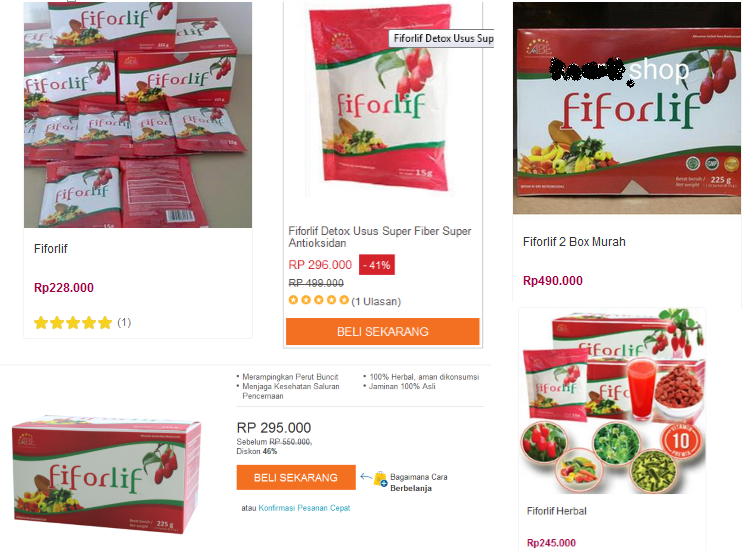Open the Fiforlif 2 Box Murah image
The width and height of the screenshot is (745, 551).
click(627, 108)
